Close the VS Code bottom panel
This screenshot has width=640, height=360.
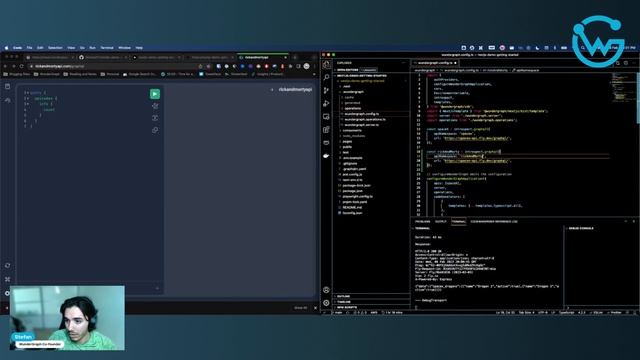634,221
